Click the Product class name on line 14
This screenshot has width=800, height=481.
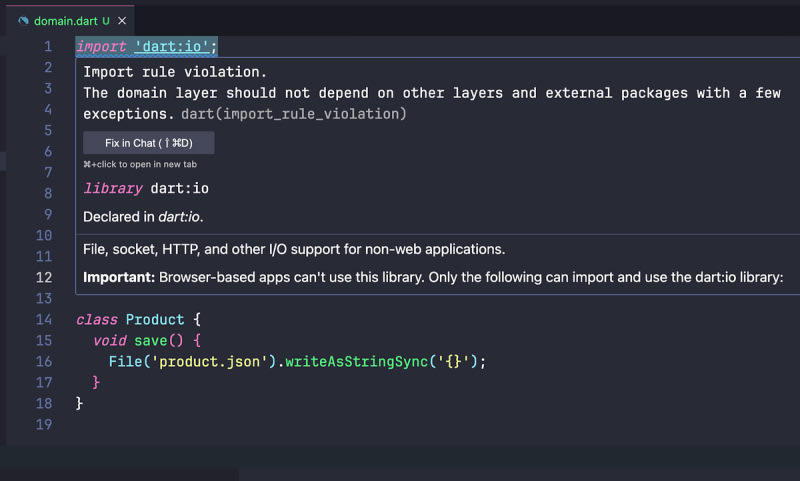pos(155,320)
